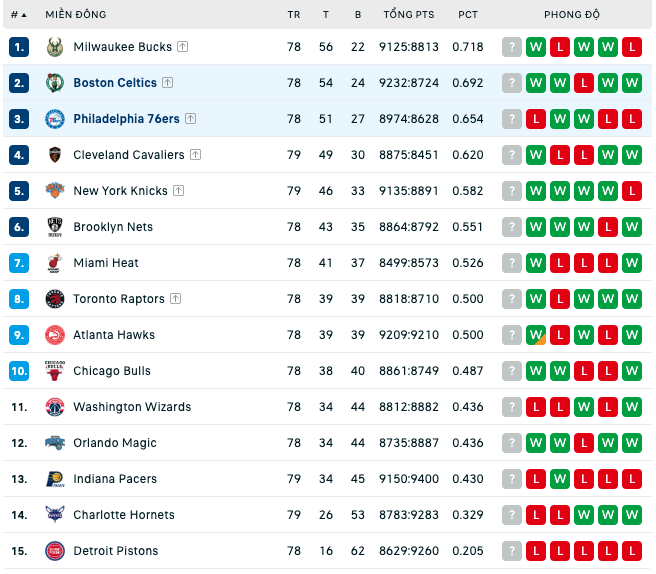The image size is (656, 574).
Task: Select the MIỀN ĐÔNG conference header
Action: pos(76,15)
